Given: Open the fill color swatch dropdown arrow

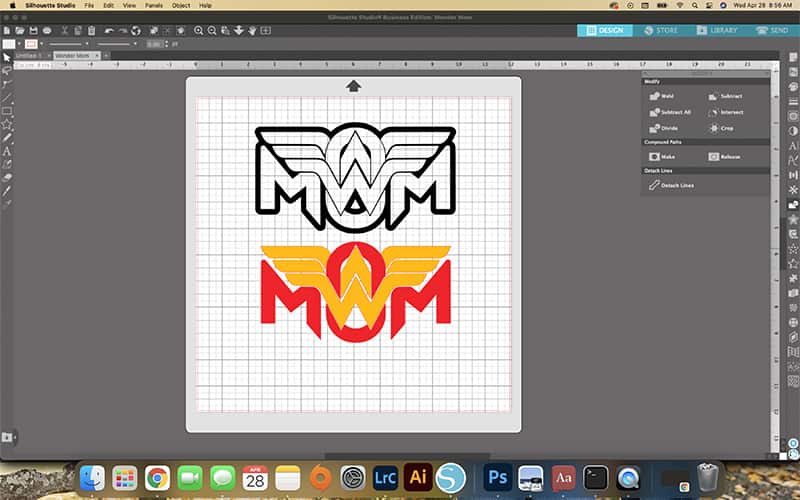Looking at the screenshot, I should pos(19,44).
